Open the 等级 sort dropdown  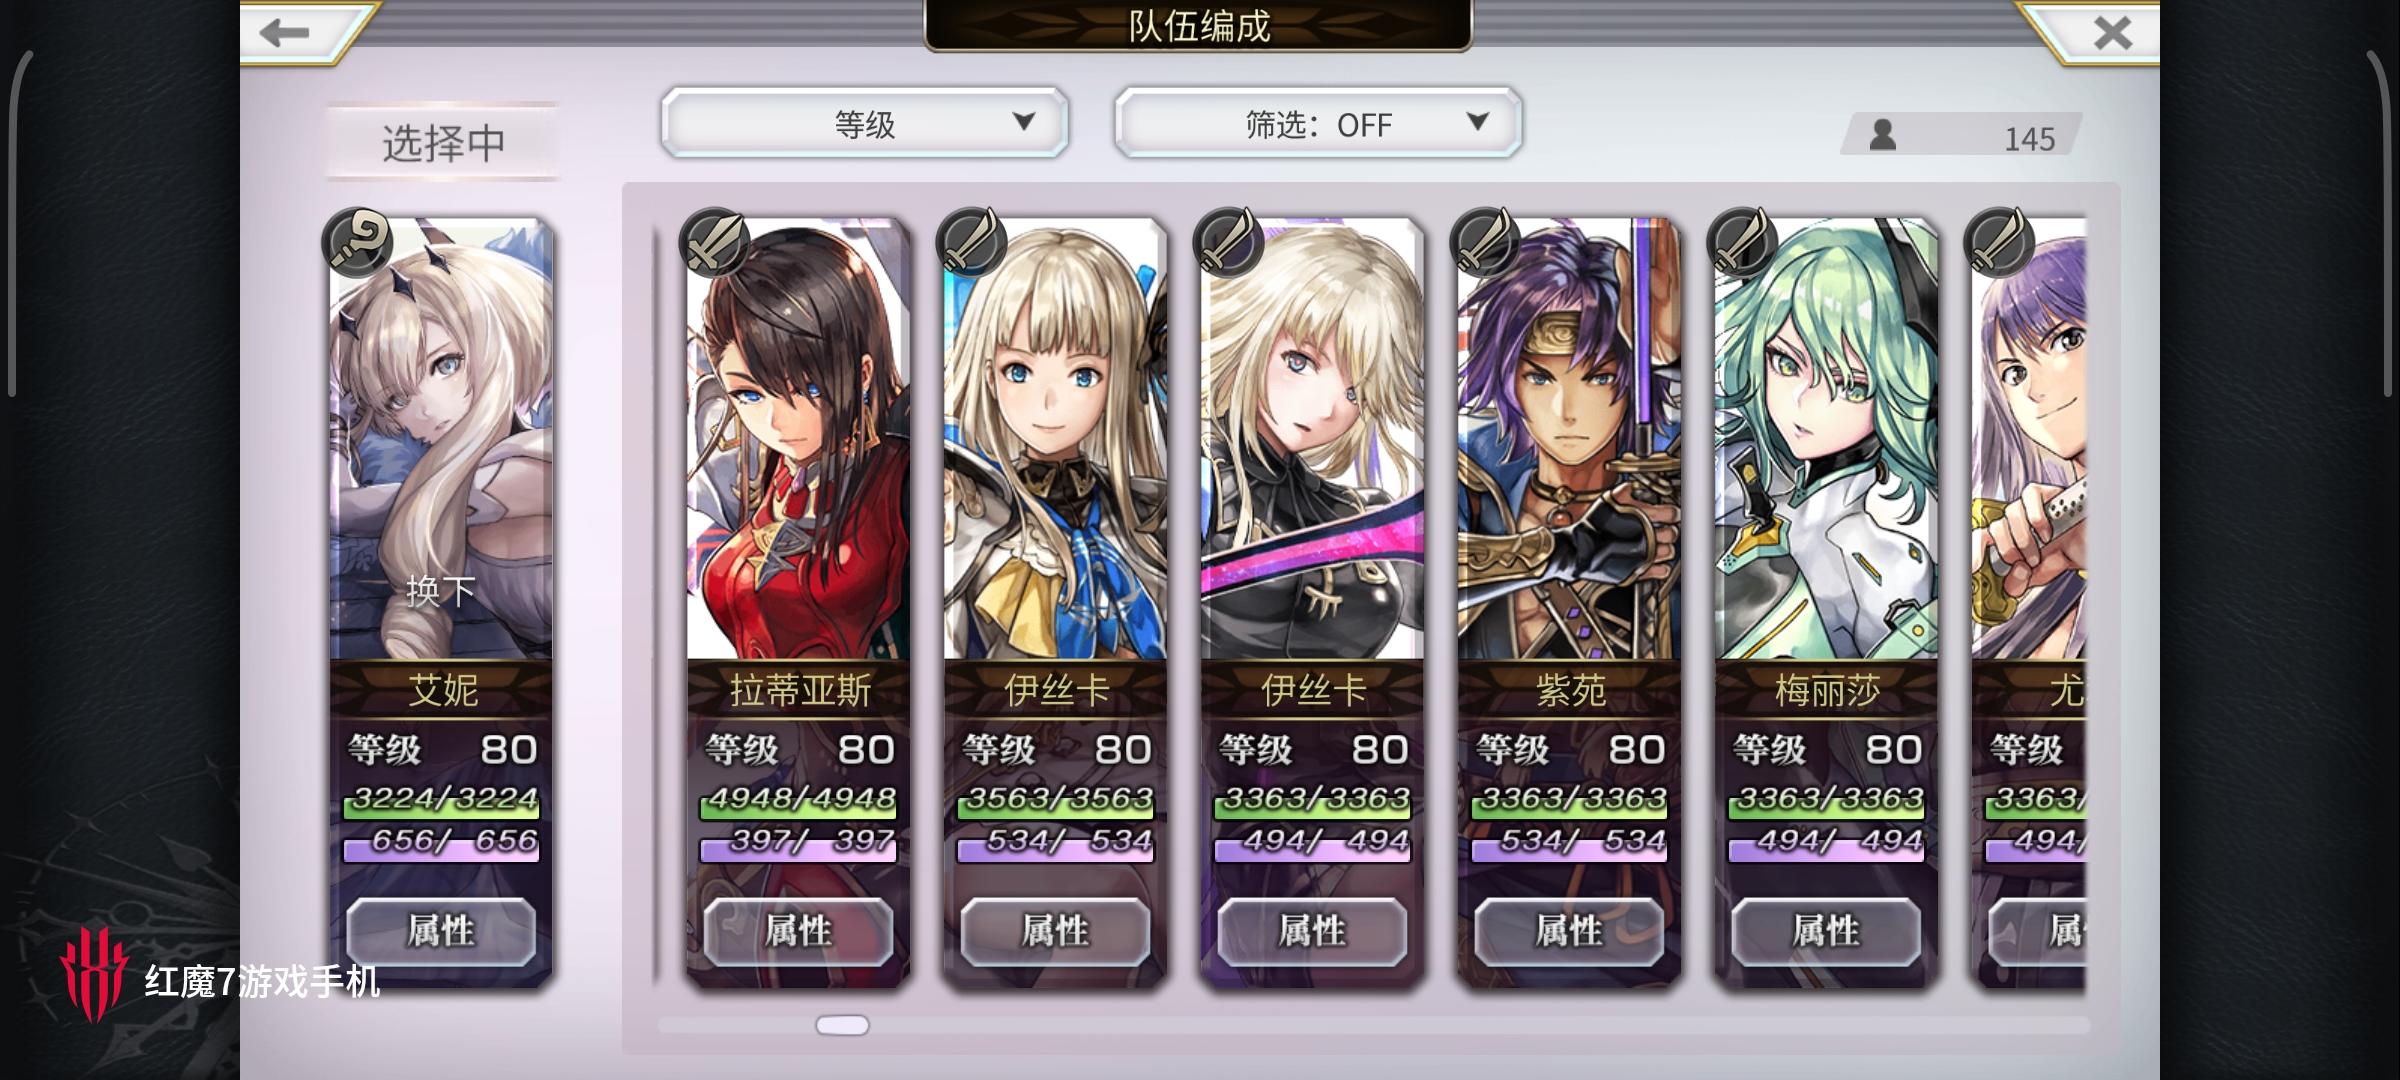coord(865,123)
